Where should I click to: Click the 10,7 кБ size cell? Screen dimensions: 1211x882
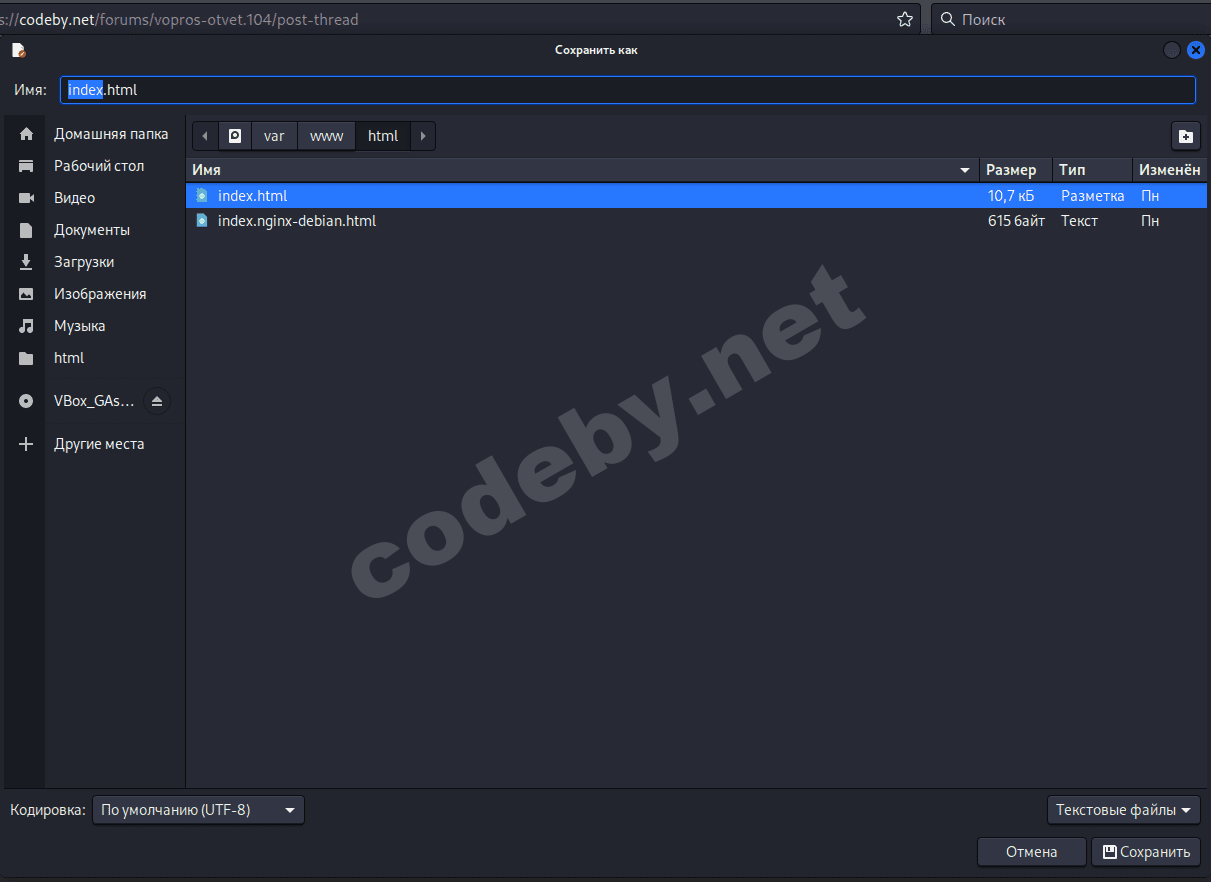(x=1011, y=196)
